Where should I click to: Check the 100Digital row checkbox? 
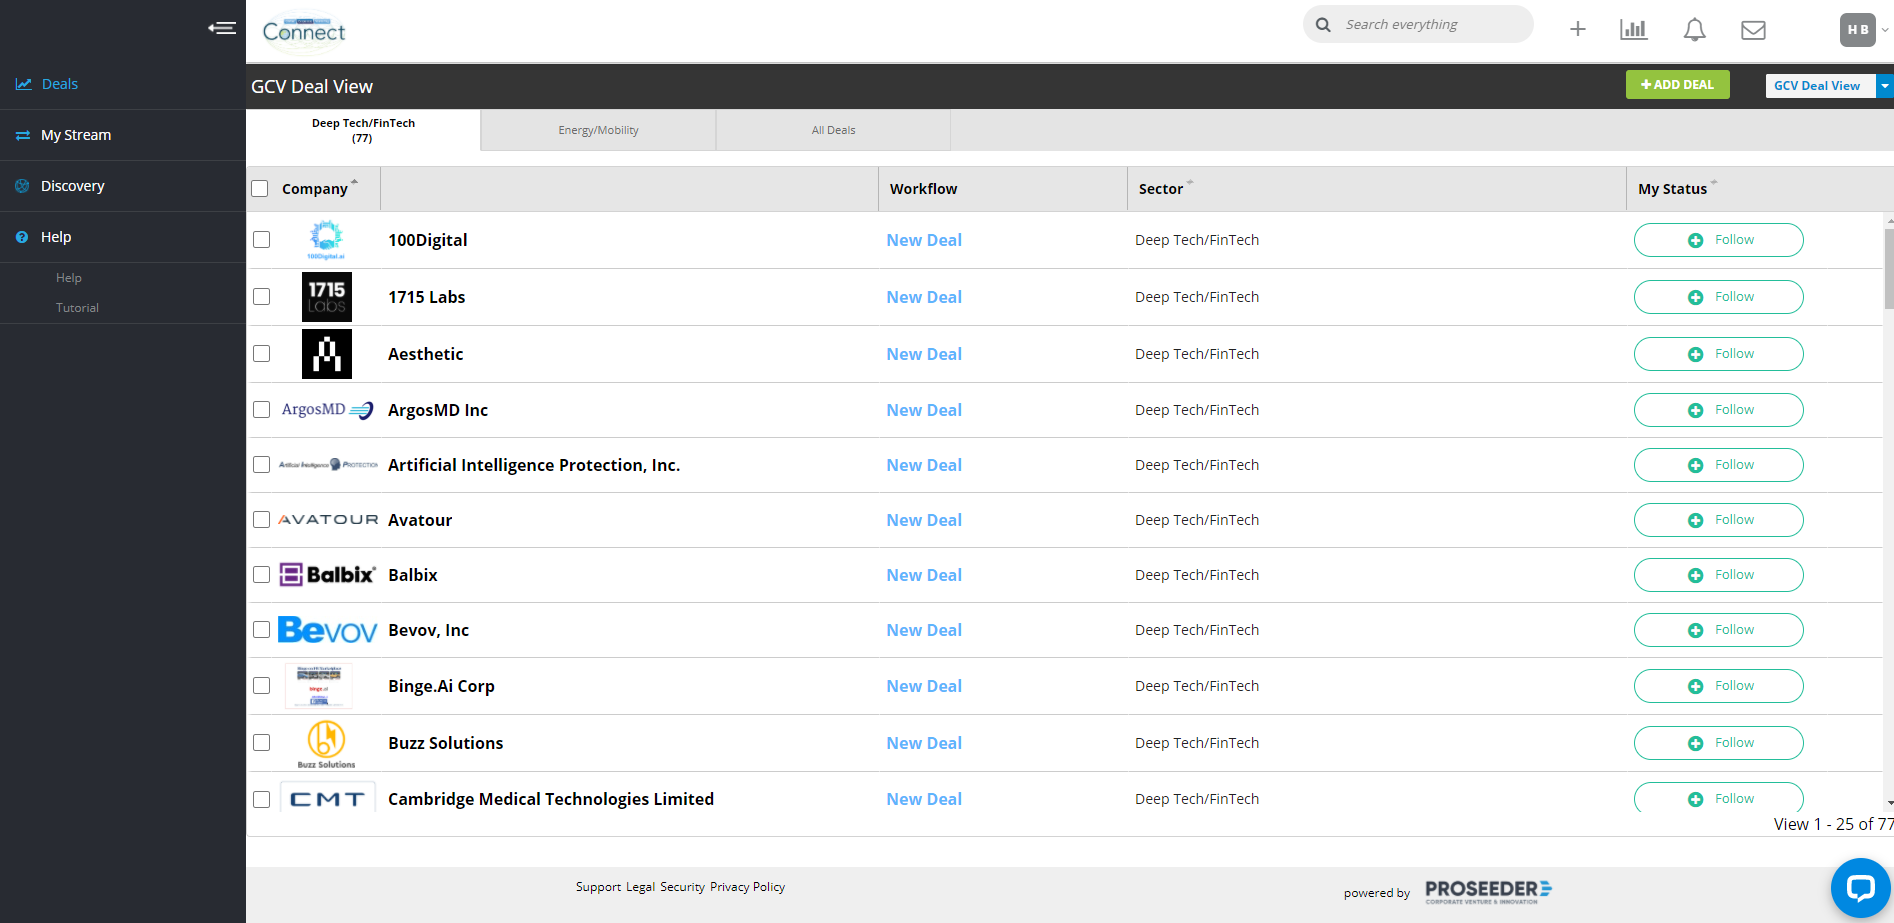pos(261,240)
